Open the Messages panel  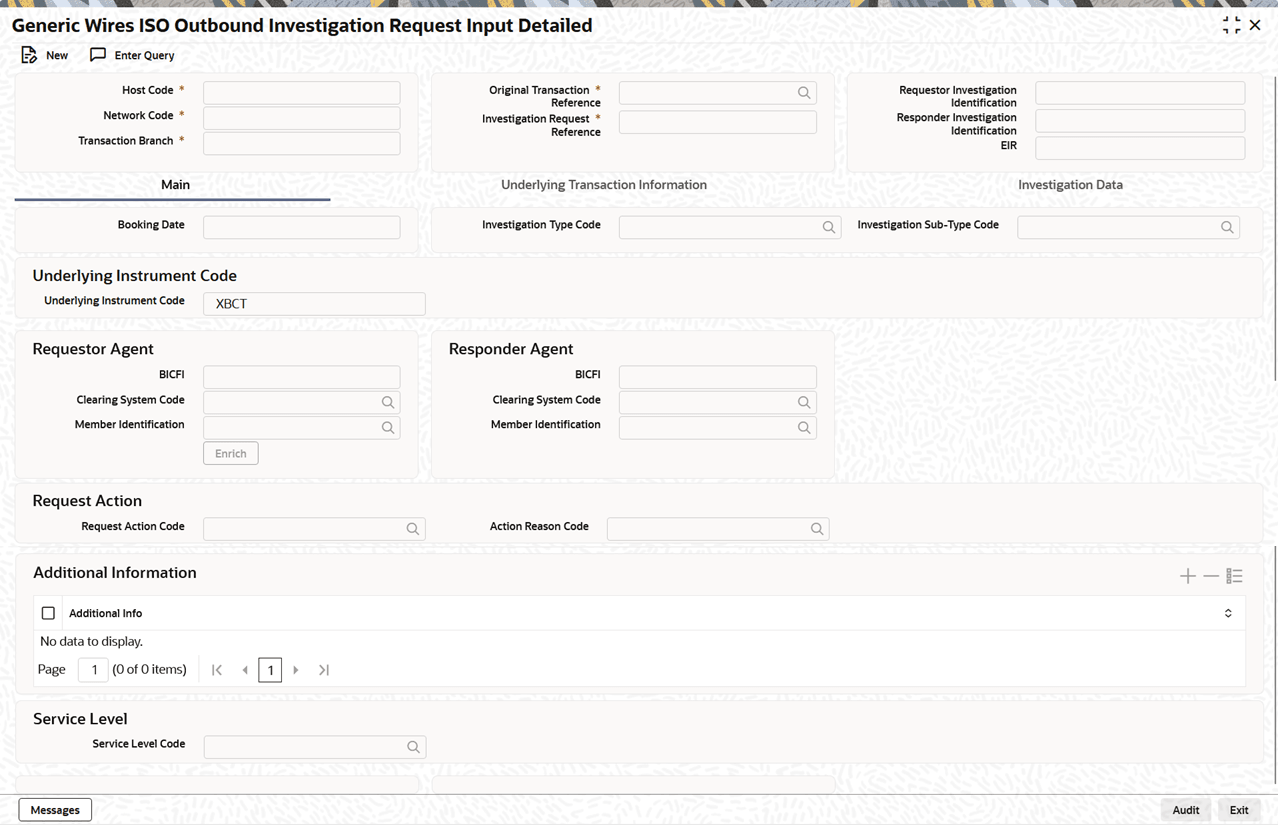pos(55,810)
